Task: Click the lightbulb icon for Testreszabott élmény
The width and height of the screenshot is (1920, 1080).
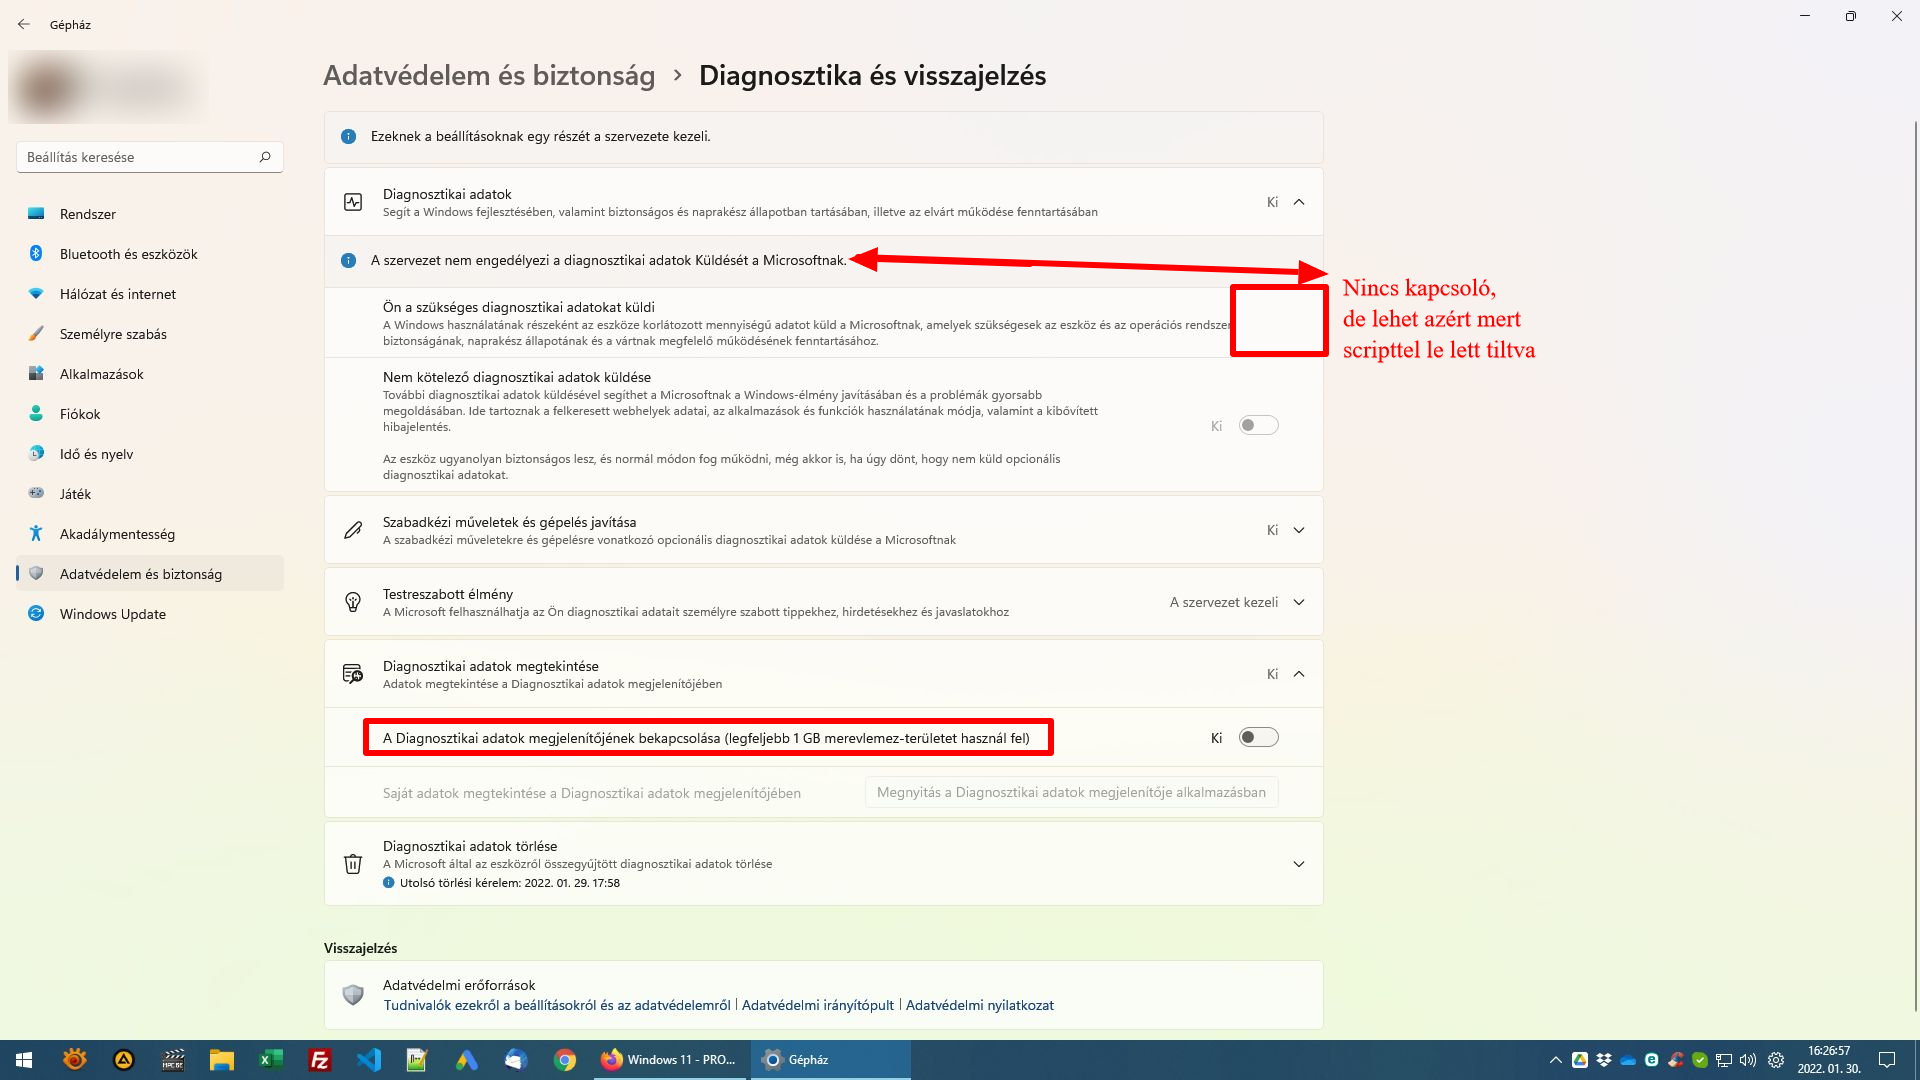Action: click(353, 602)
